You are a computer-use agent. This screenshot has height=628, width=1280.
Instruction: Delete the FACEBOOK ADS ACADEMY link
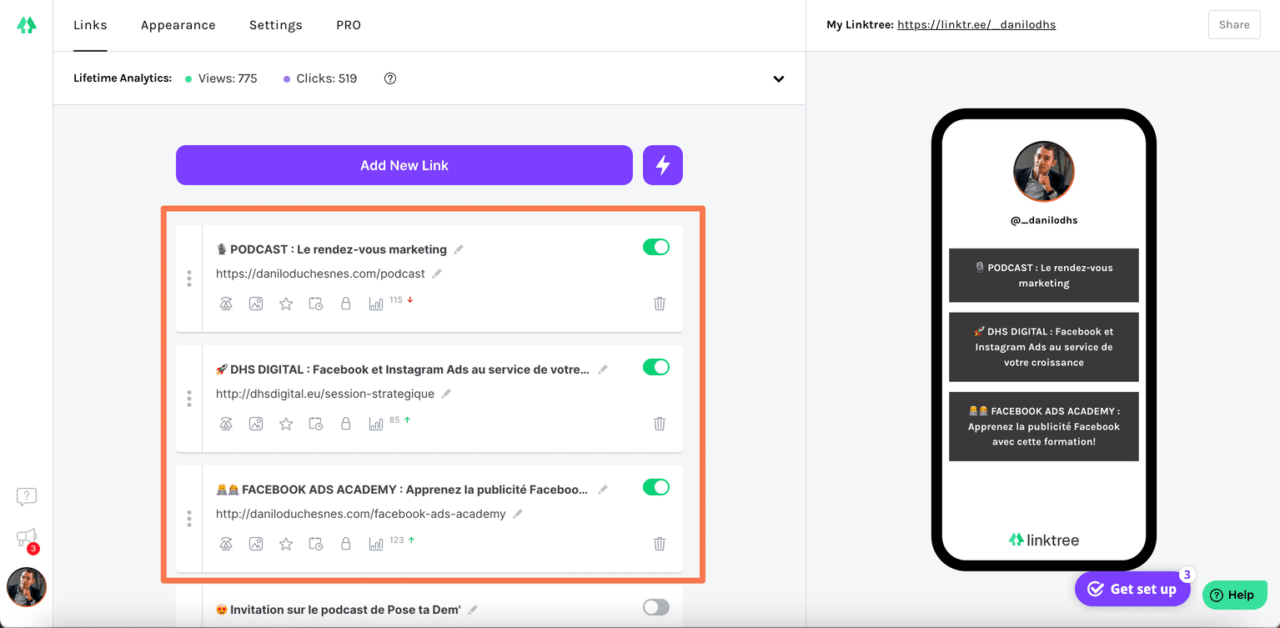click(659, 543)
